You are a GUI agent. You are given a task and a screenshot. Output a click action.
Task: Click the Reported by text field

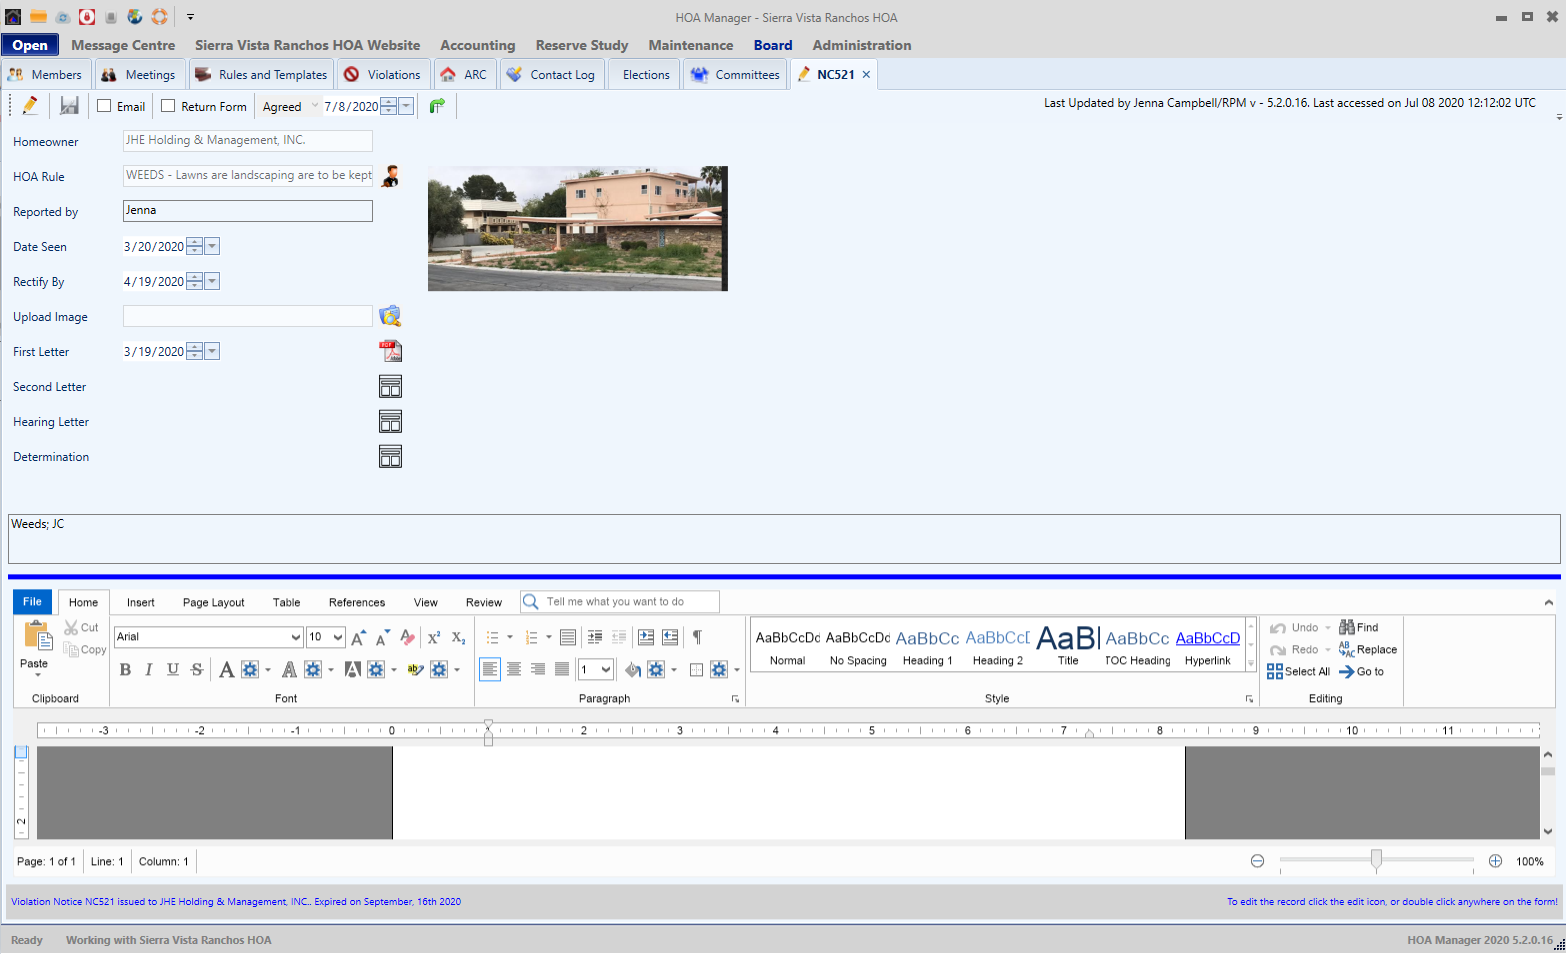tap(247, 211)
